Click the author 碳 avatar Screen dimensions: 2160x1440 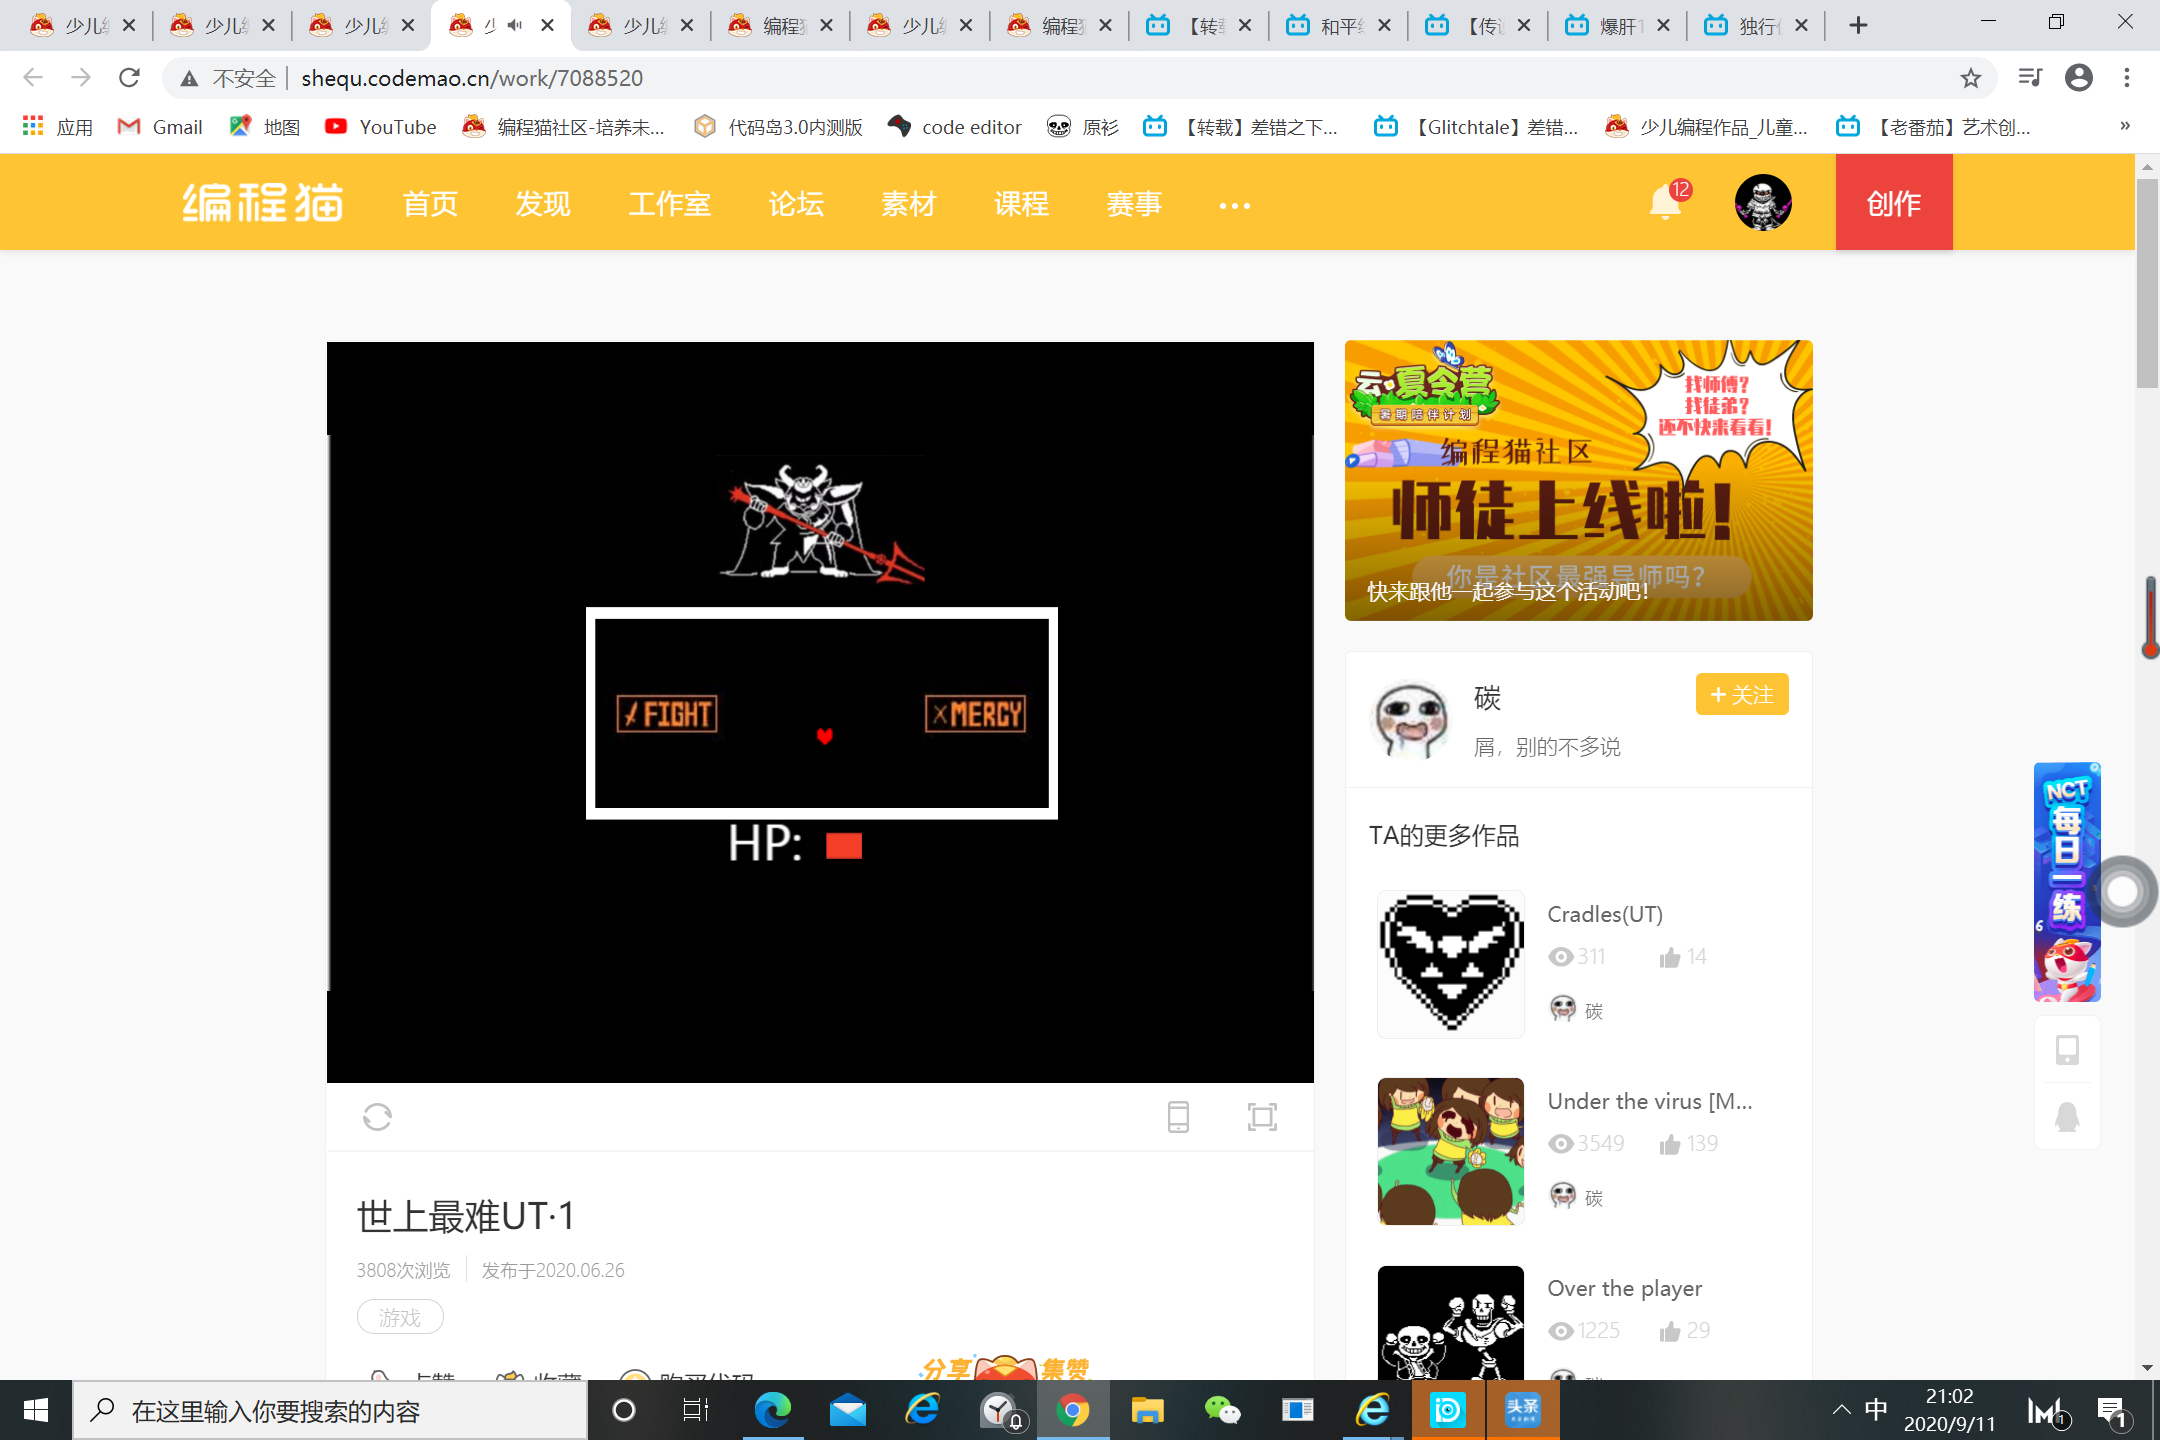click(x=1411, y=719)
